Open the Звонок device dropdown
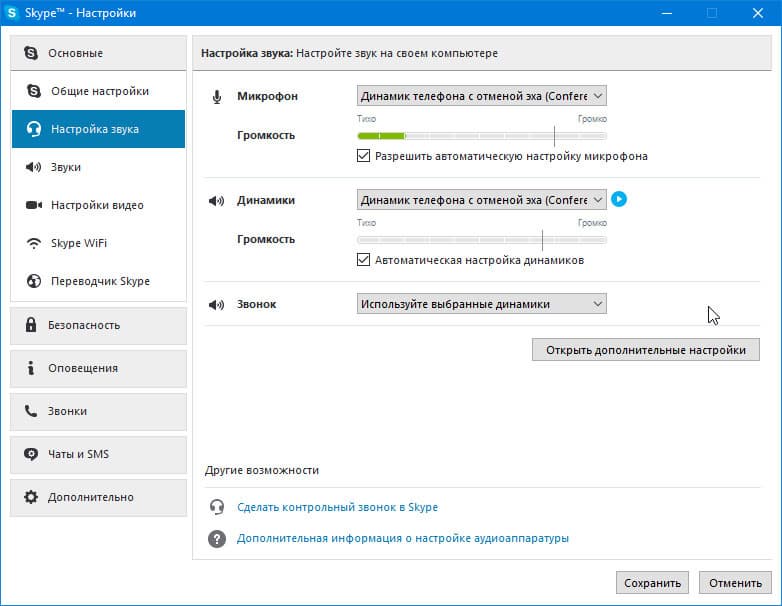782x606 pixels. pos(482,304)
